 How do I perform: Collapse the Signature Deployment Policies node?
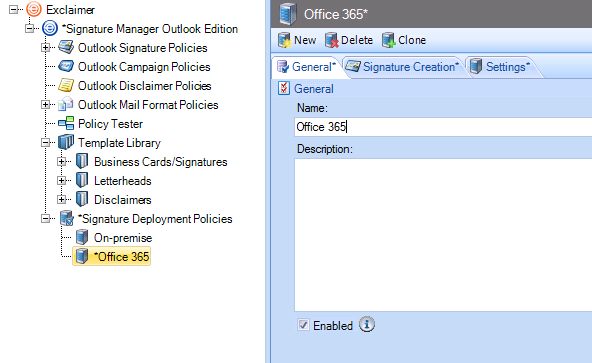pyautogui.click(x=45, y=218)
